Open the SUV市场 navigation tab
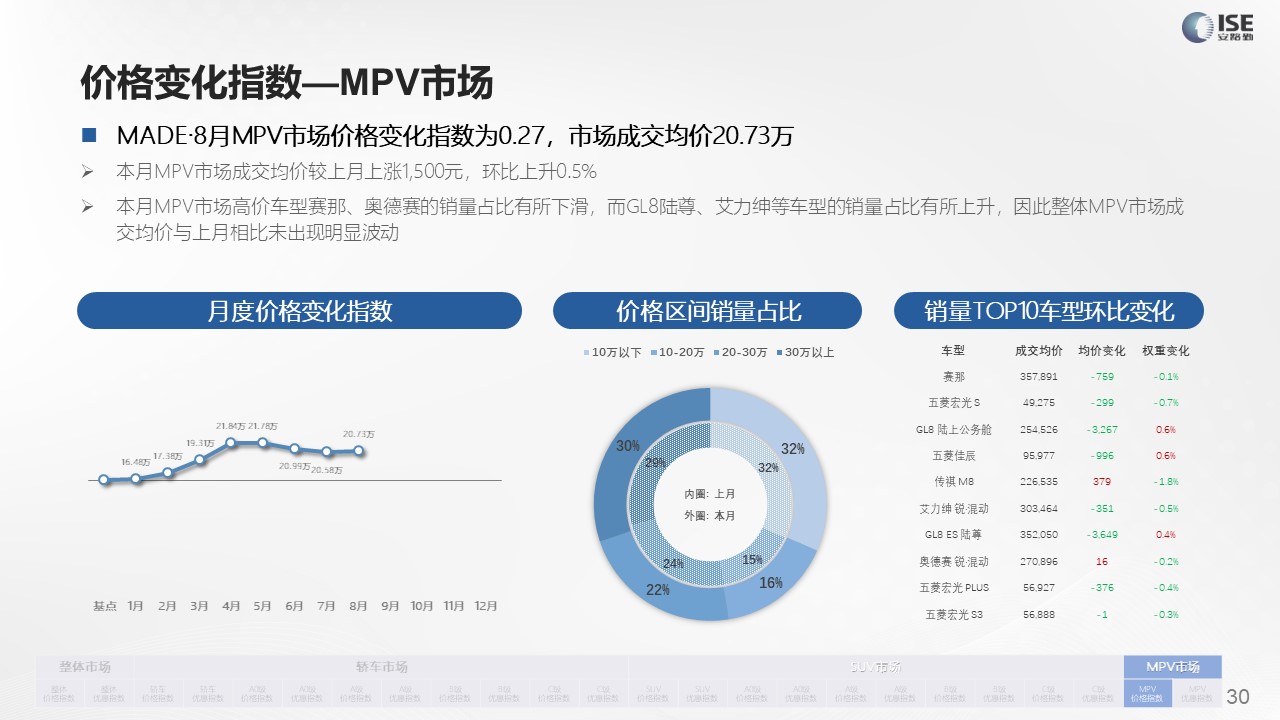The height and width of the screenshot is (720, 1280). (x=875, y=667)
